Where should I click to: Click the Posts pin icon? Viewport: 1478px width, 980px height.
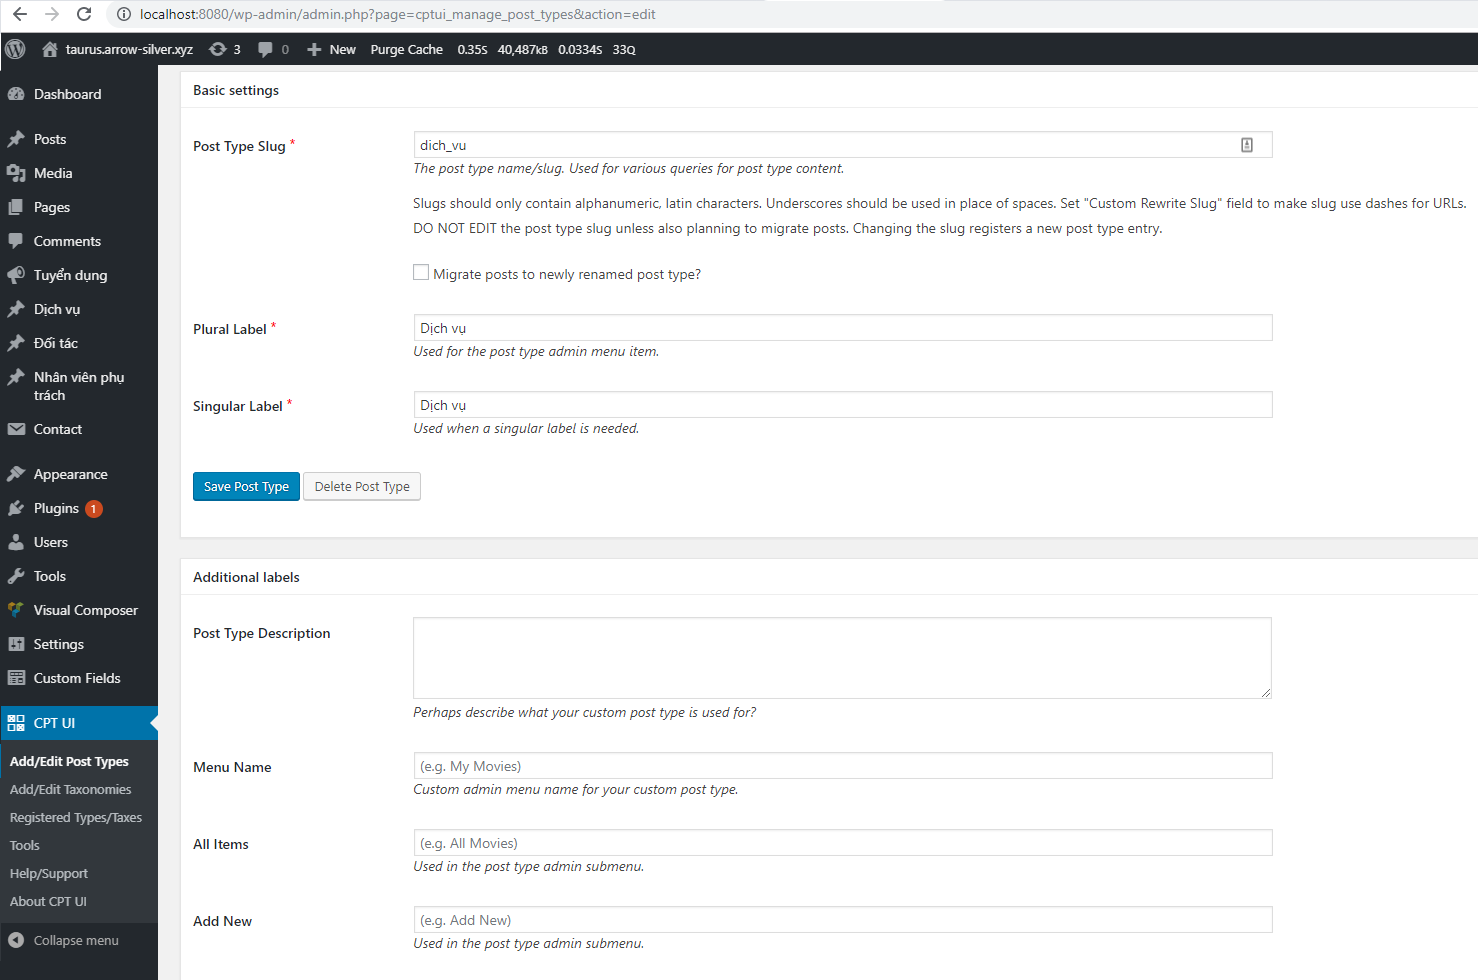pyautogui.click(x=16, y=139)
